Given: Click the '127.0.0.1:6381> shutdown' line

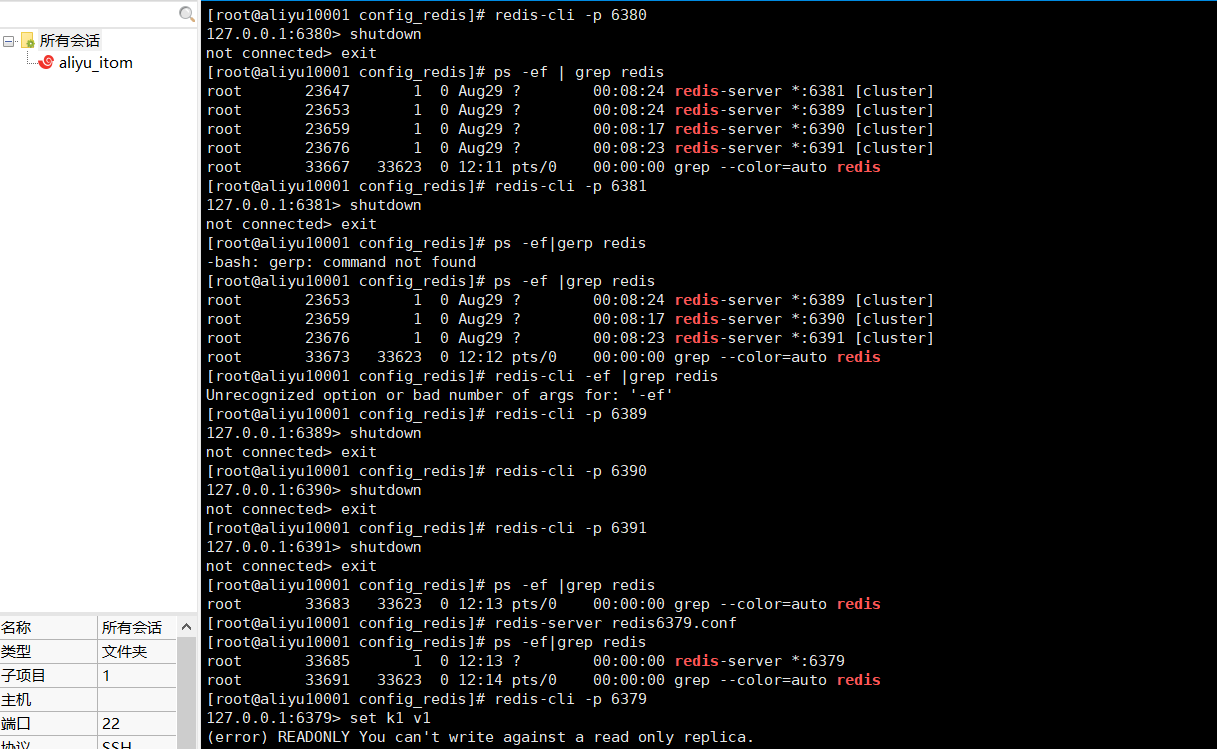Looking at the screenshot, I should coord(314,205).
